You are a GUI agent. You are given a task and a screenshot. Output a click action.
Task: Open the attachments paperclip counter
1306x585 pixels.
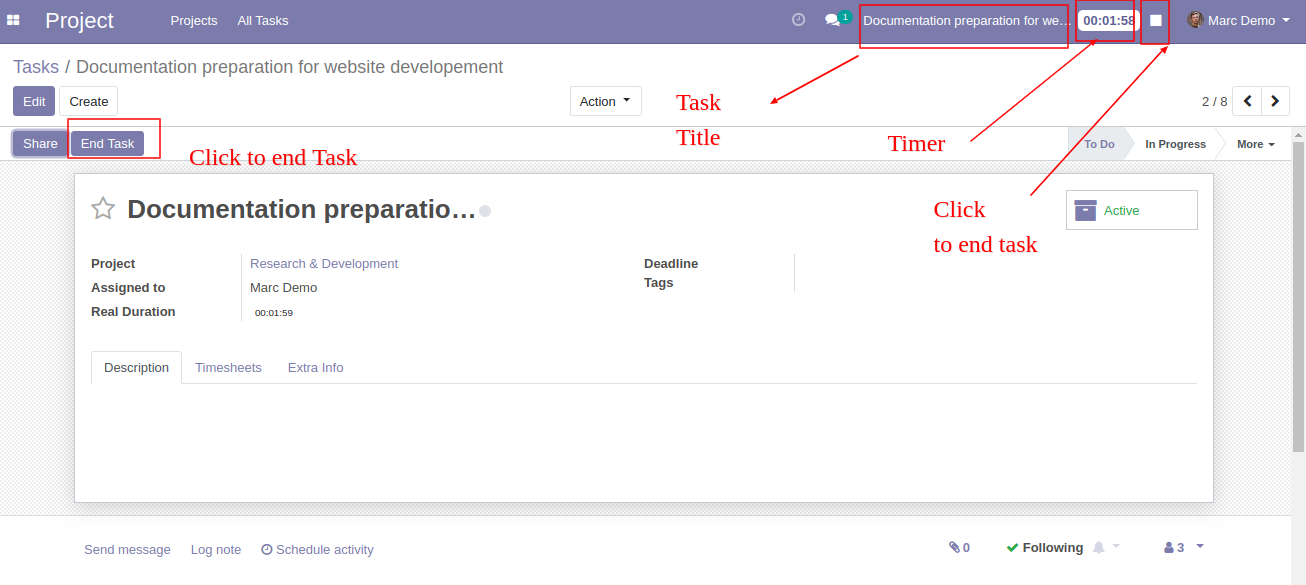pyautogui.click(x=959, y=547)
